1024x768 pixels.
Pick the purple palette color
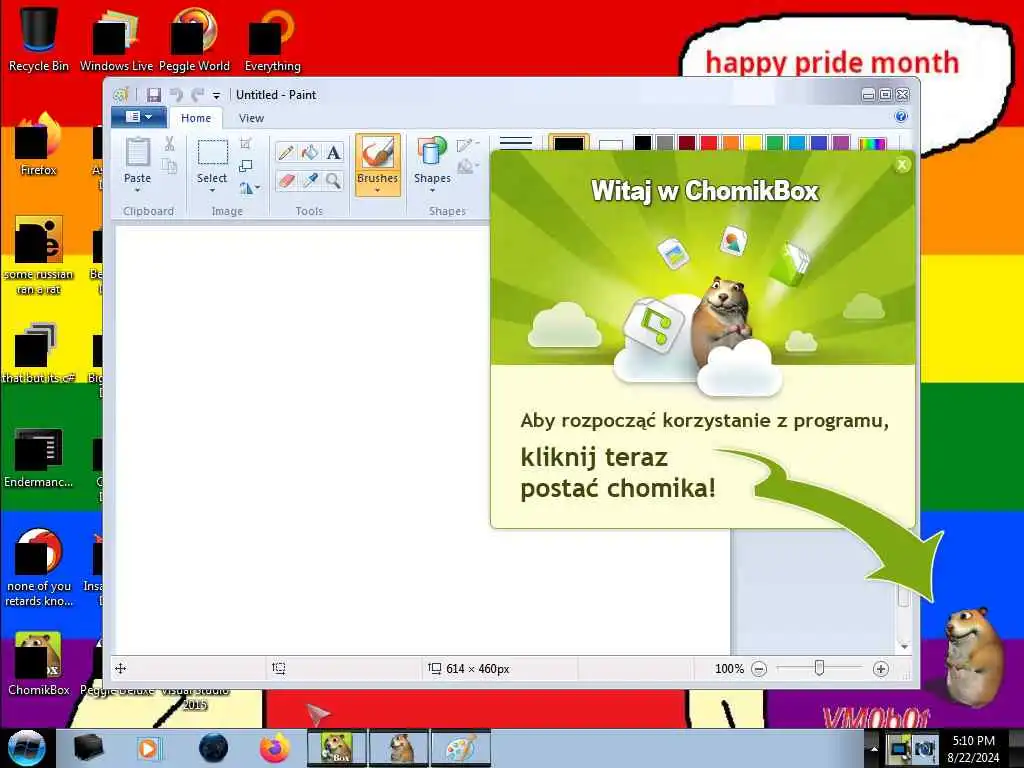click(x=841, y=142)
